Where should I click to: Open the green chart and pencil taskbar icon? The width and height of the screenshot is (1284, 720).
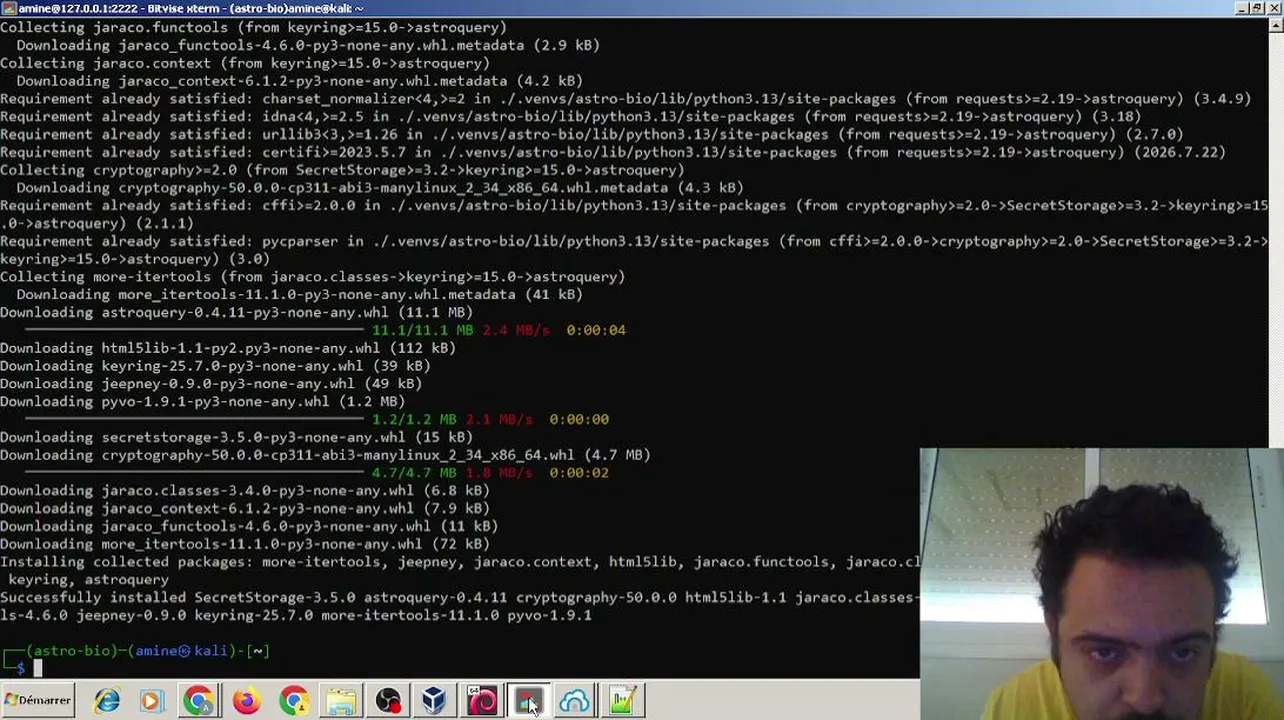point(622,701)
